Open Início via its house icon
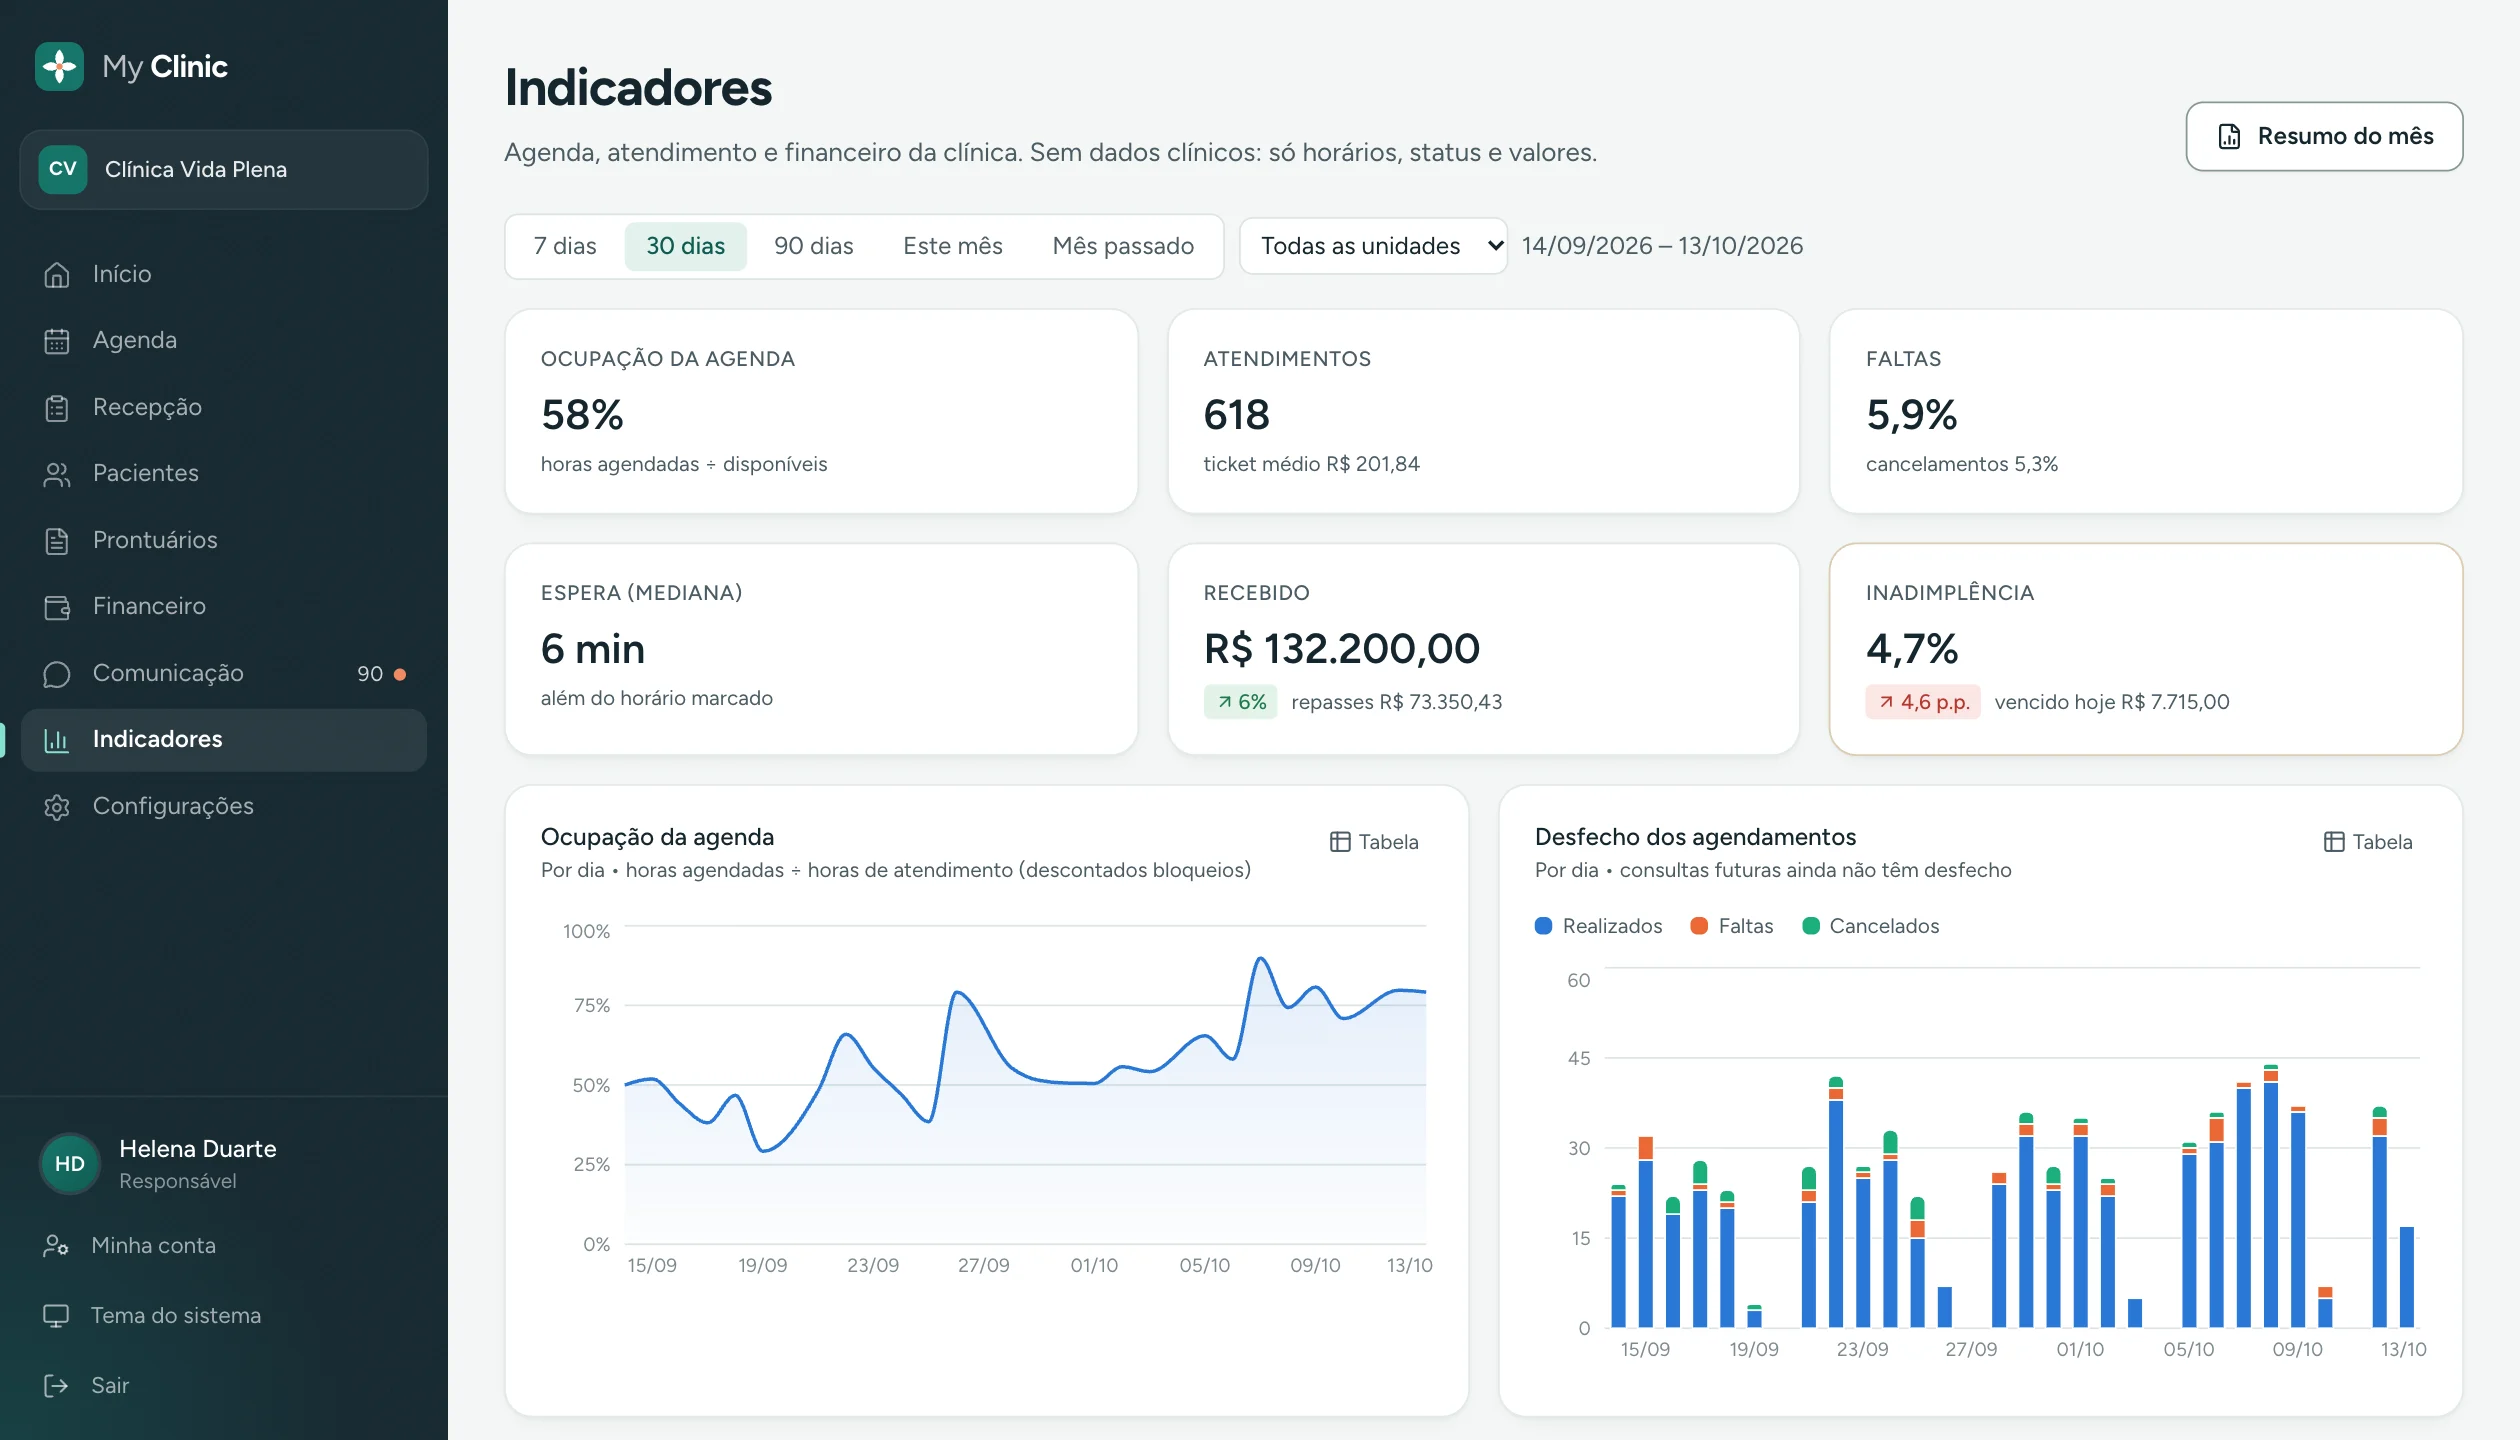The width and height of the screenshot is (2520, 1440). pyautogui.click(x=57, y=274)
